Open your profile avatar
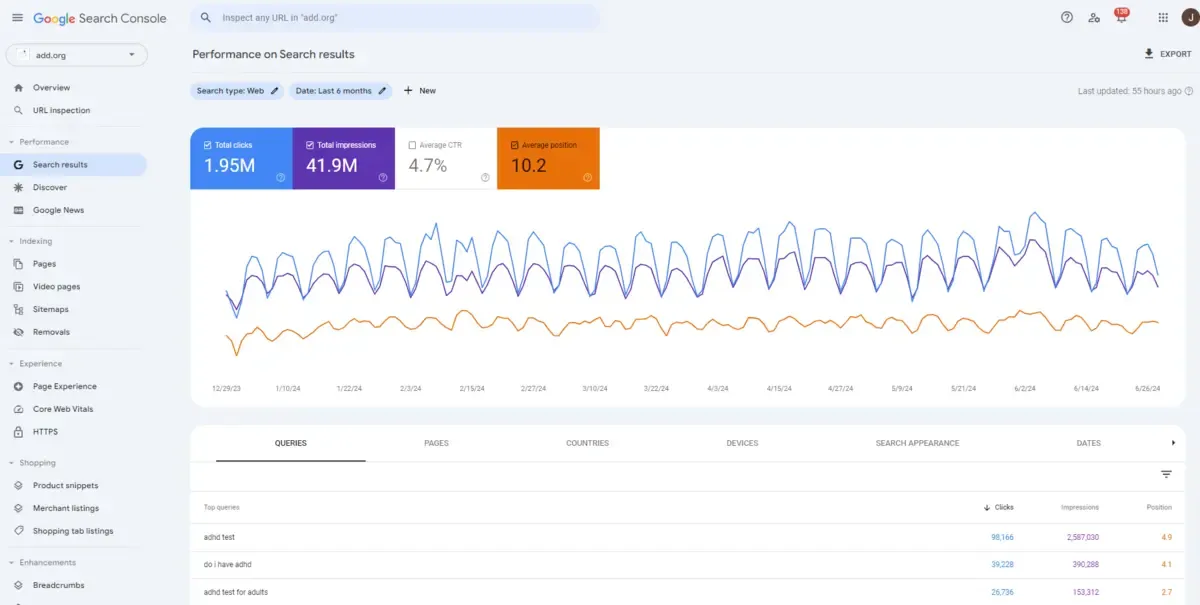 pyautogui.click(x=1188, y=17)
